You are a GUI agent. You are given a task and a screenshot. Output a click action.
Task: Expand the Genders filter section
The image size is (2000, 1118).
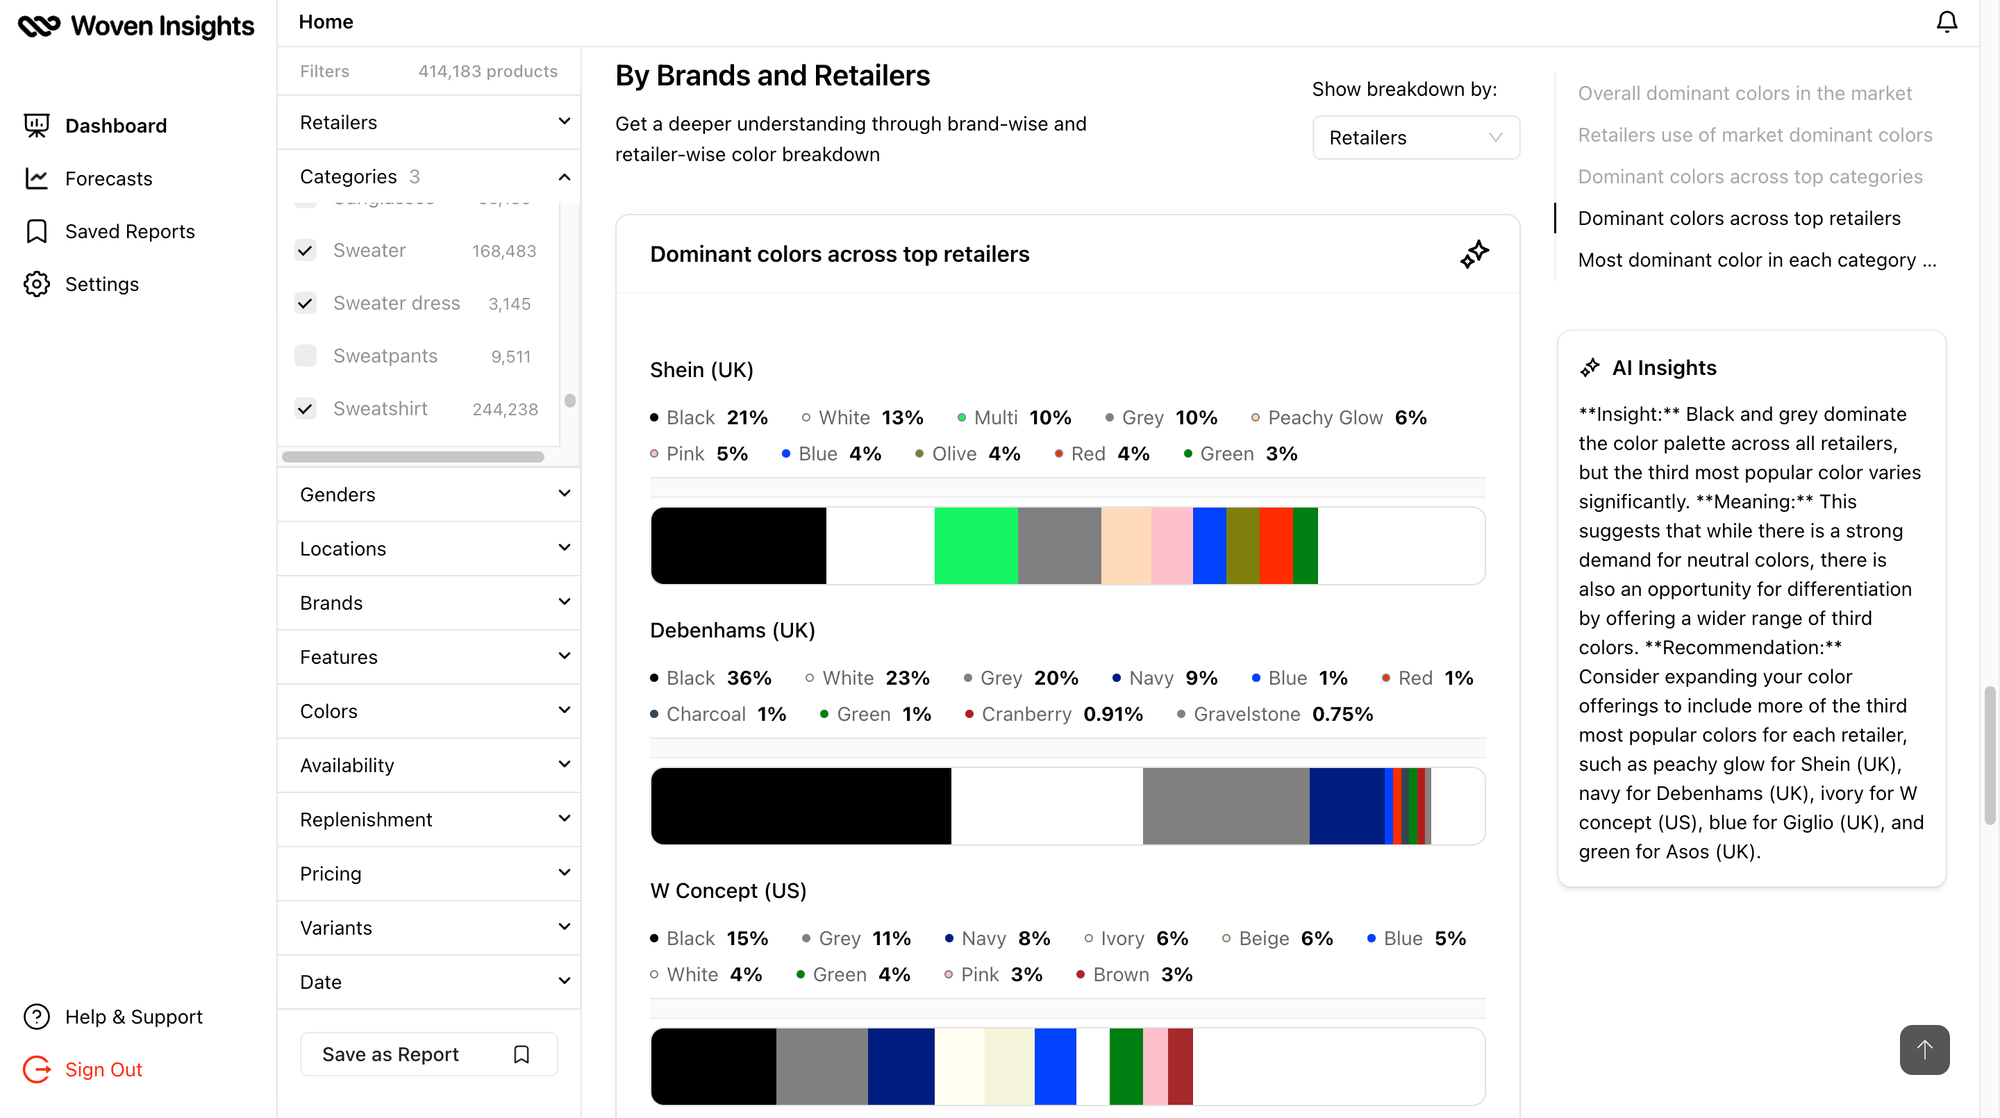point(429,494)
